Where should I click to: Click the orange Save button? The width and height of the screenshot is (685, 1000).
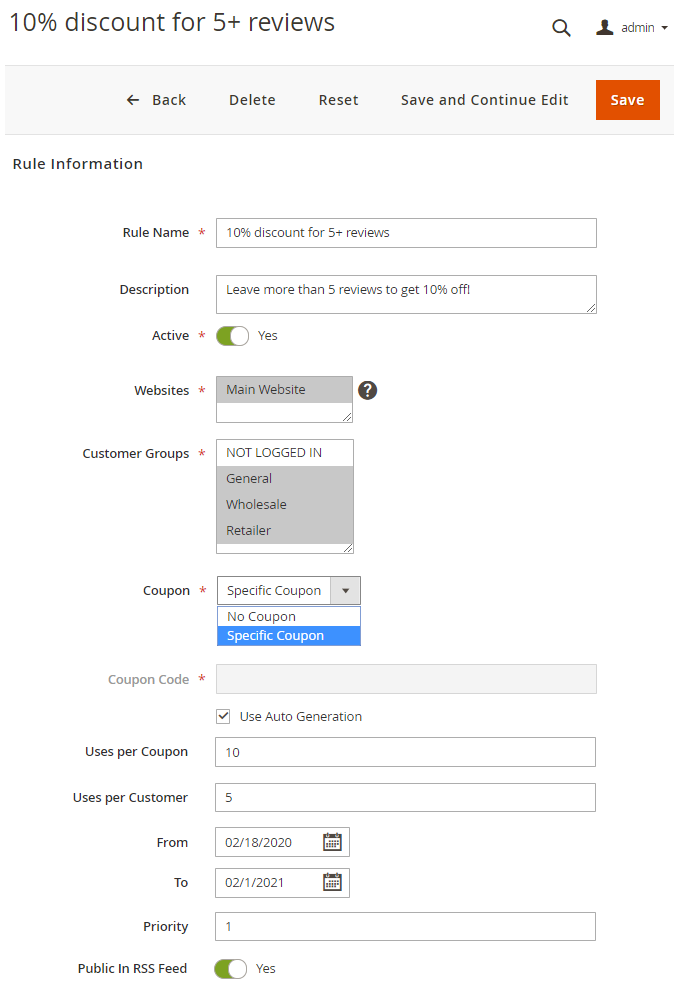[x=627, y=100]
